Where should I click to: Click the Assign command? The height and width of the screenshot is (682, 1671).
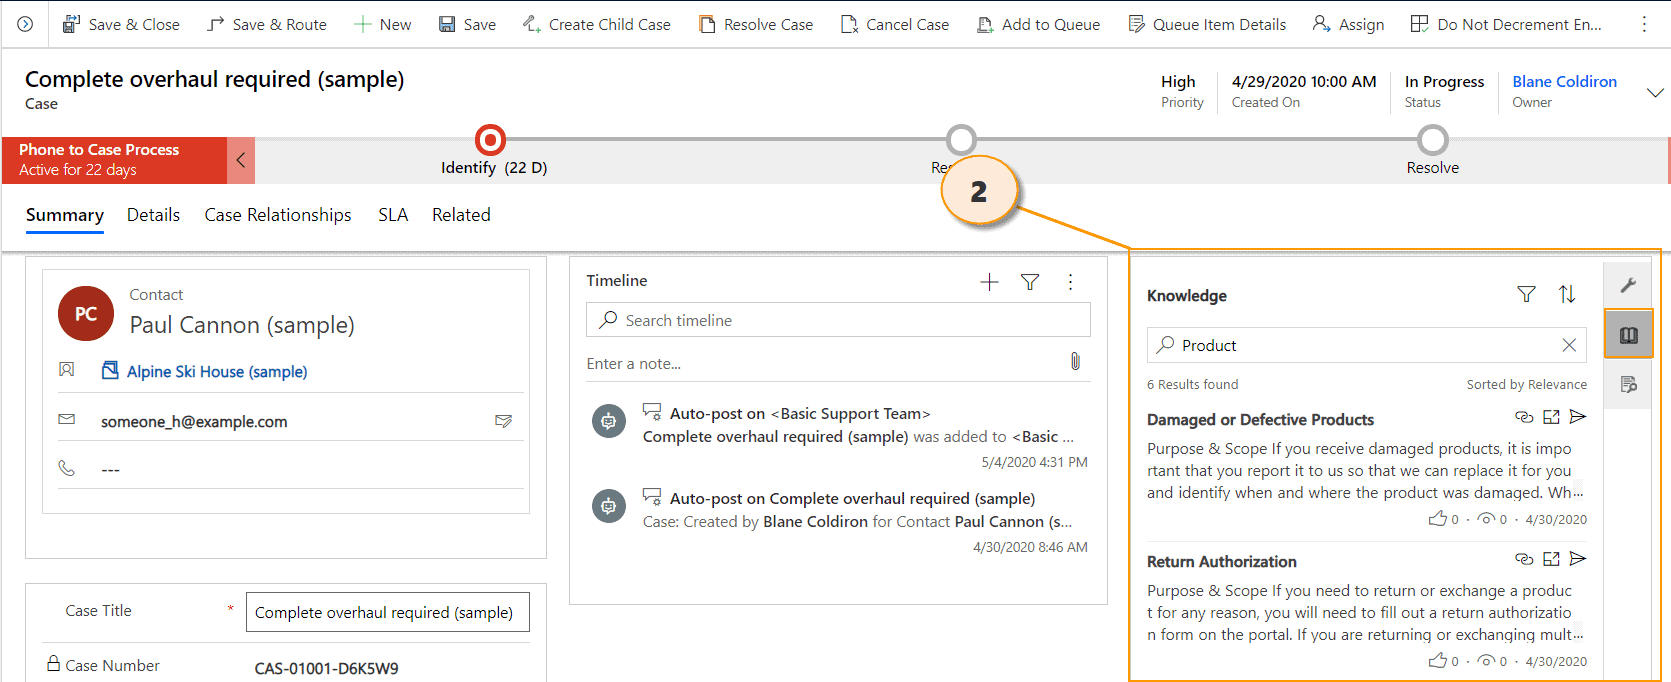[x=1348, y=24]
